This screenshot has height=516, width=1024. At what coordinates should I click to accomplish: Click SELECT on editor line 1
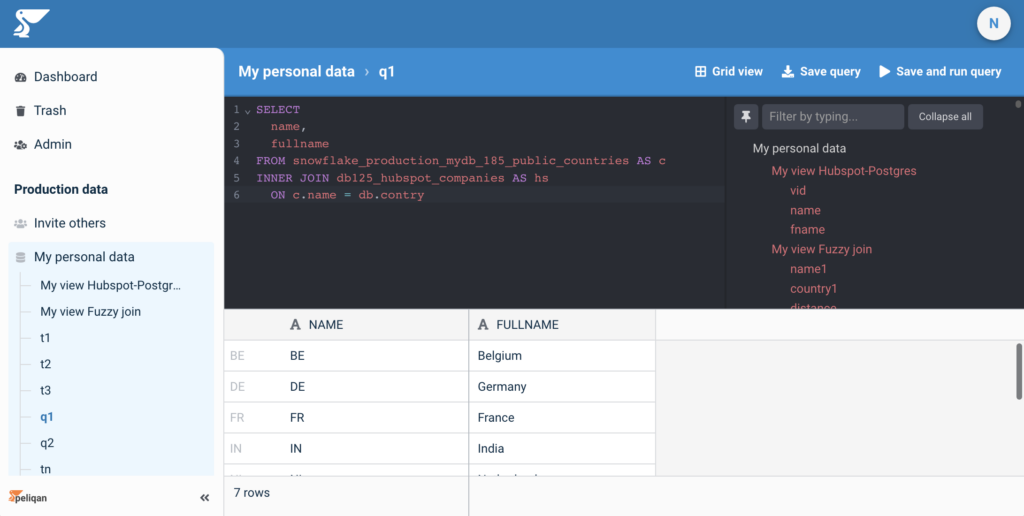pyautogui.click(x=278, y=110)
